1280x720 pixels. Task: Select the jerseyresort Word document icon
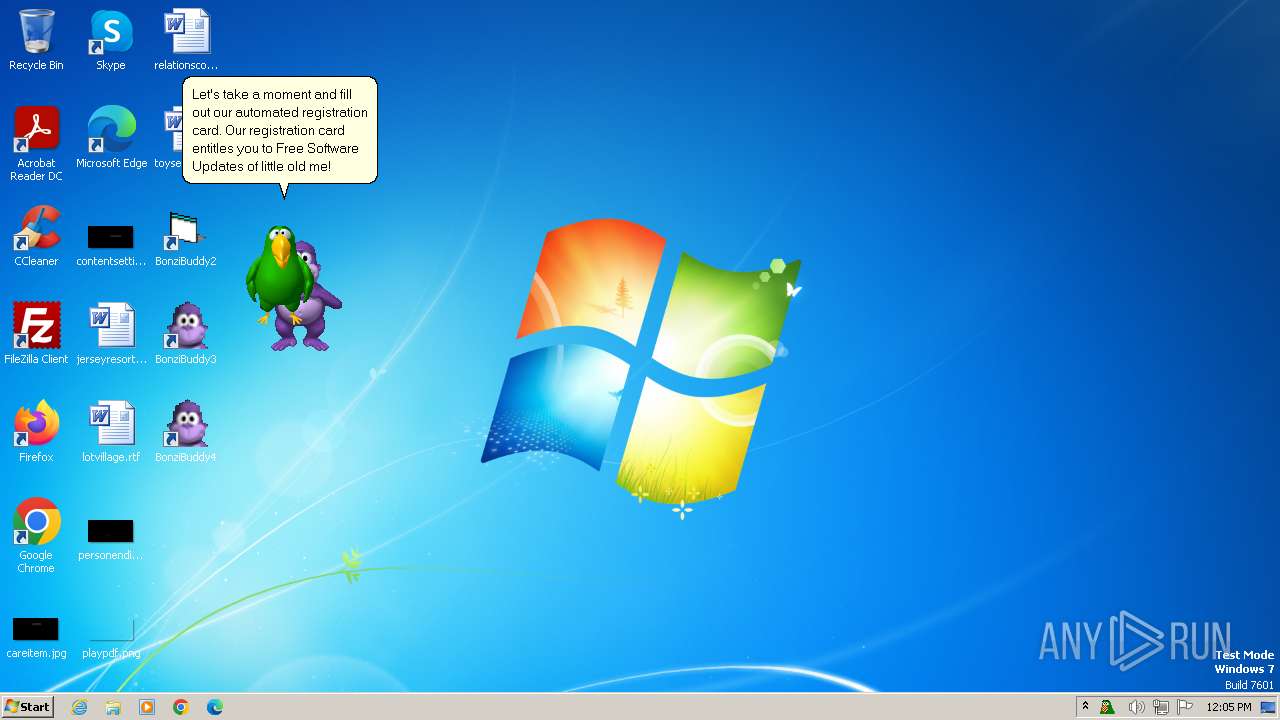[111, 334]
